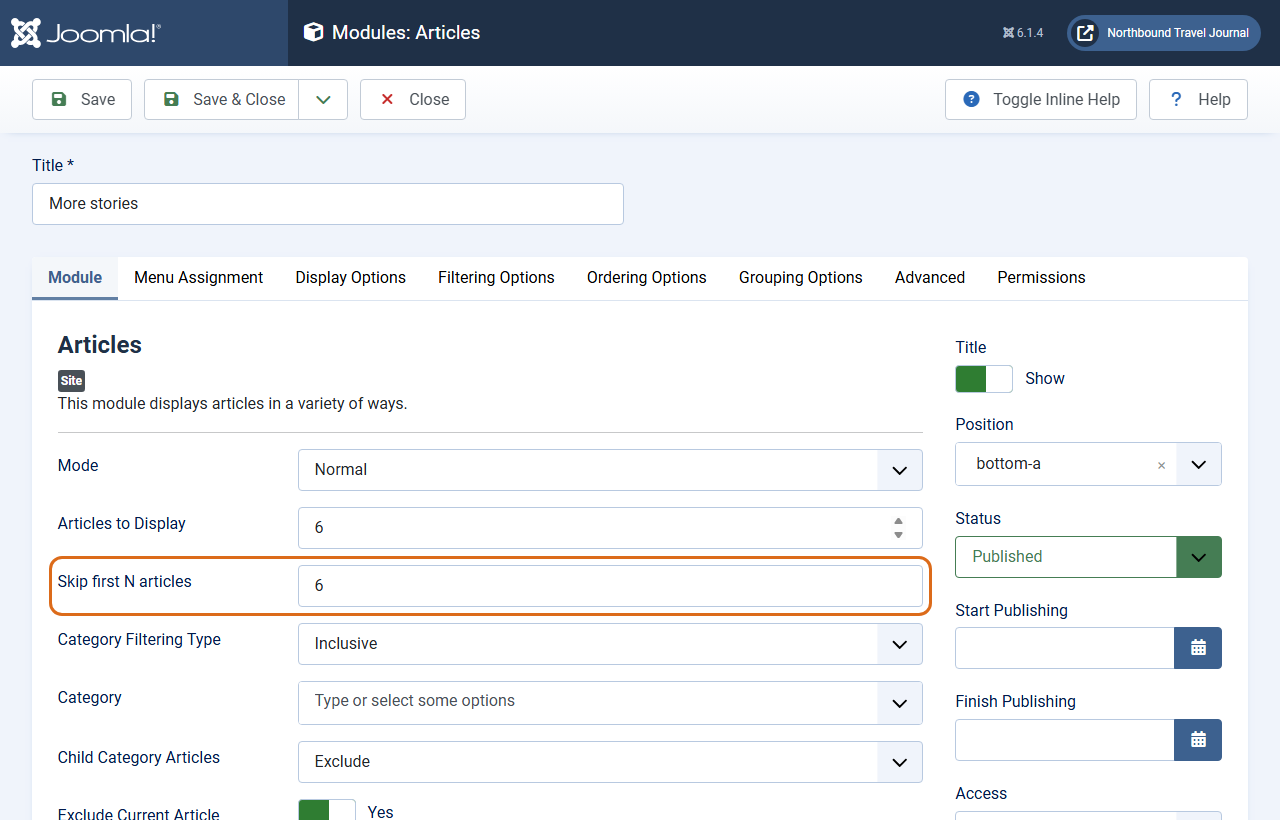
Task: Open the Start Publishing calendar picker
Action: (x=1198, y=648)
